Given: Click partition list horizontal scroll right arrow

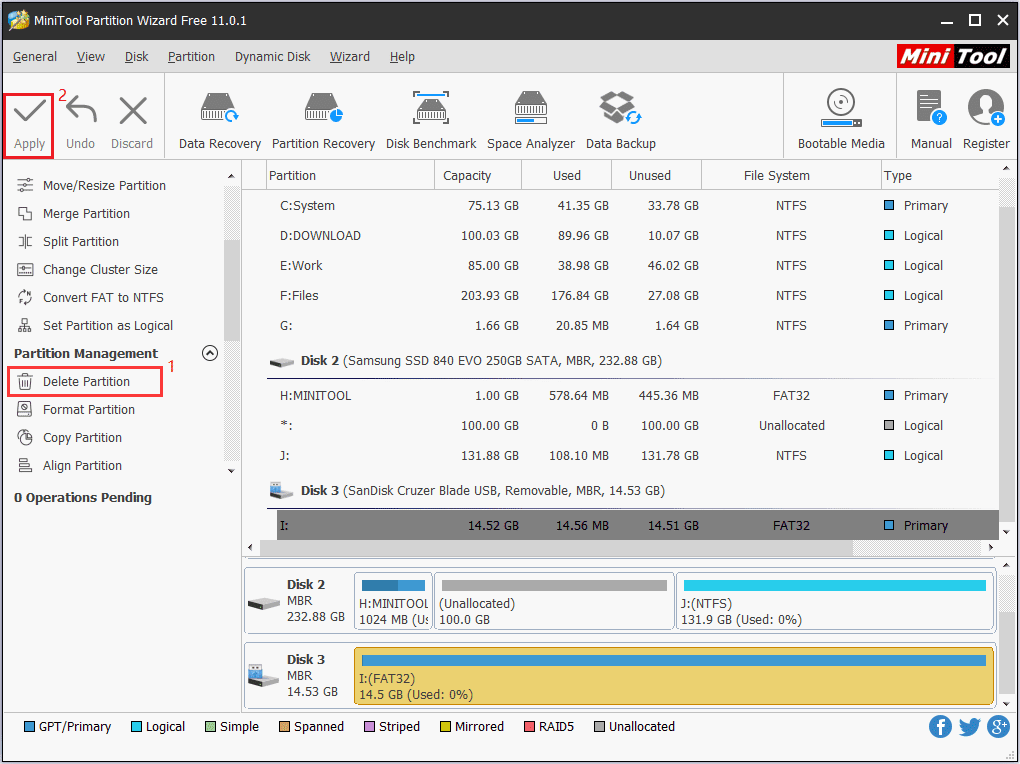Looking at the screenshot, I should pyautogui.click(x=991, y=548).
